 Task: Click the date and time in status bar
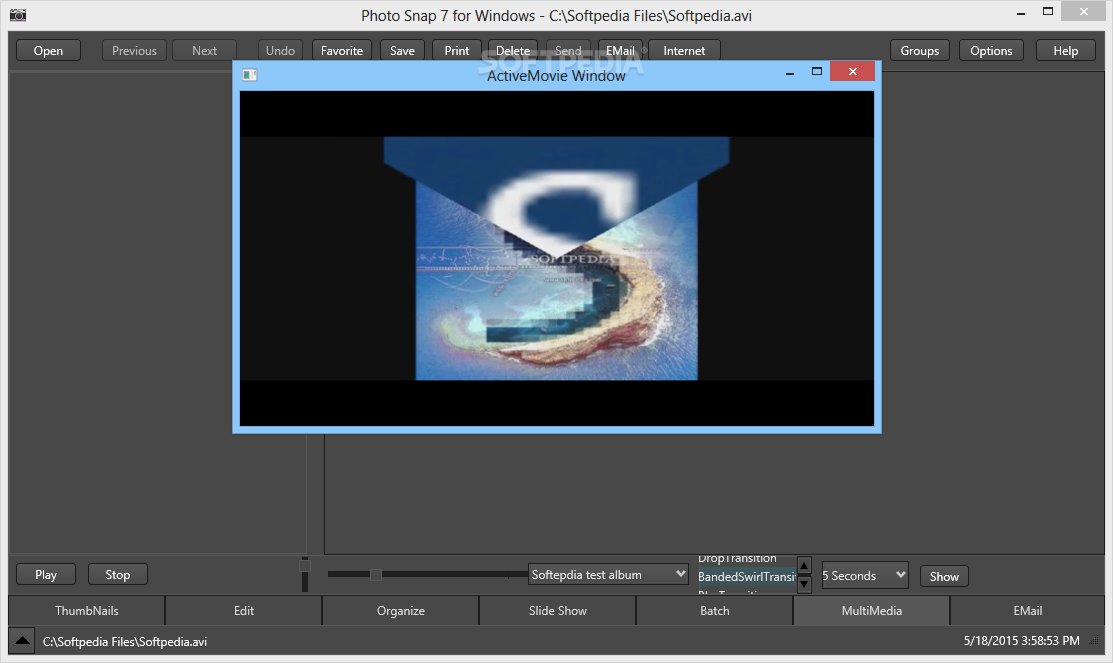click(x=1021, y=641)
